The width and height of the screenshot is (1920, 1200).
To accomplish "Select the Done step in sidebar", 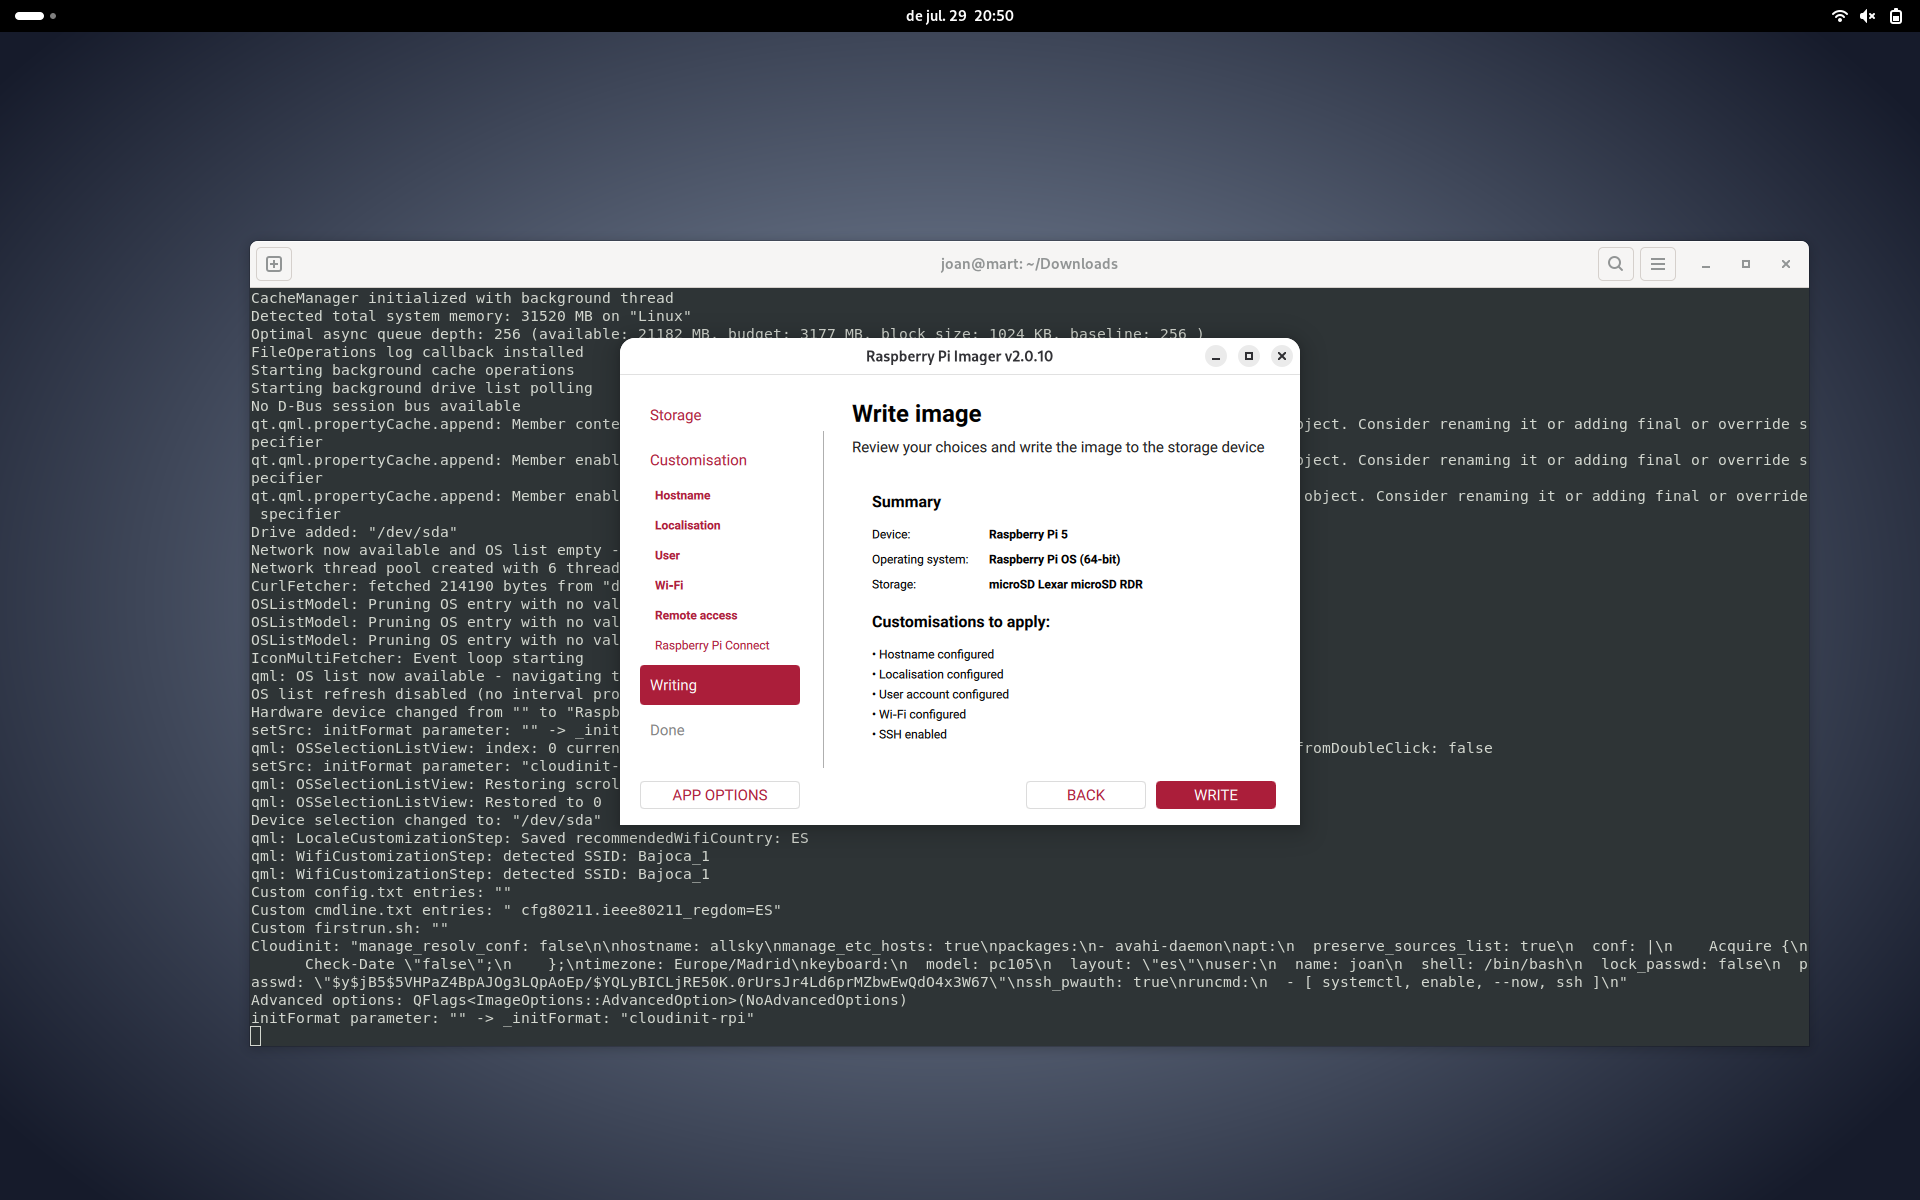I will click(667, 730).
